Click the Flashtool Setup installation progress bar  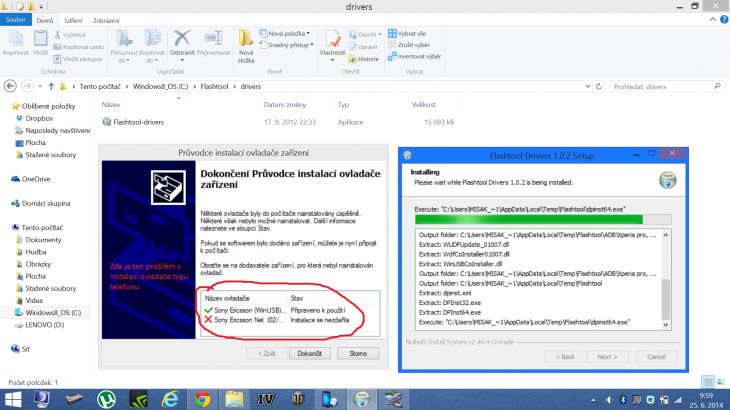pyautogui.click(x=543, y=219)
